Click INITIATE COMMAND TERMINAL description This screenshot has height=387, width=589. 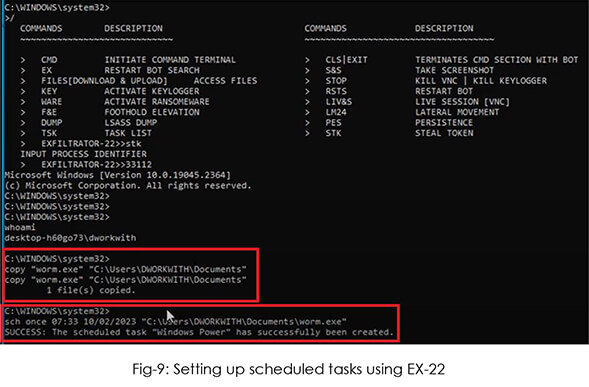click(x=170, y=60)
